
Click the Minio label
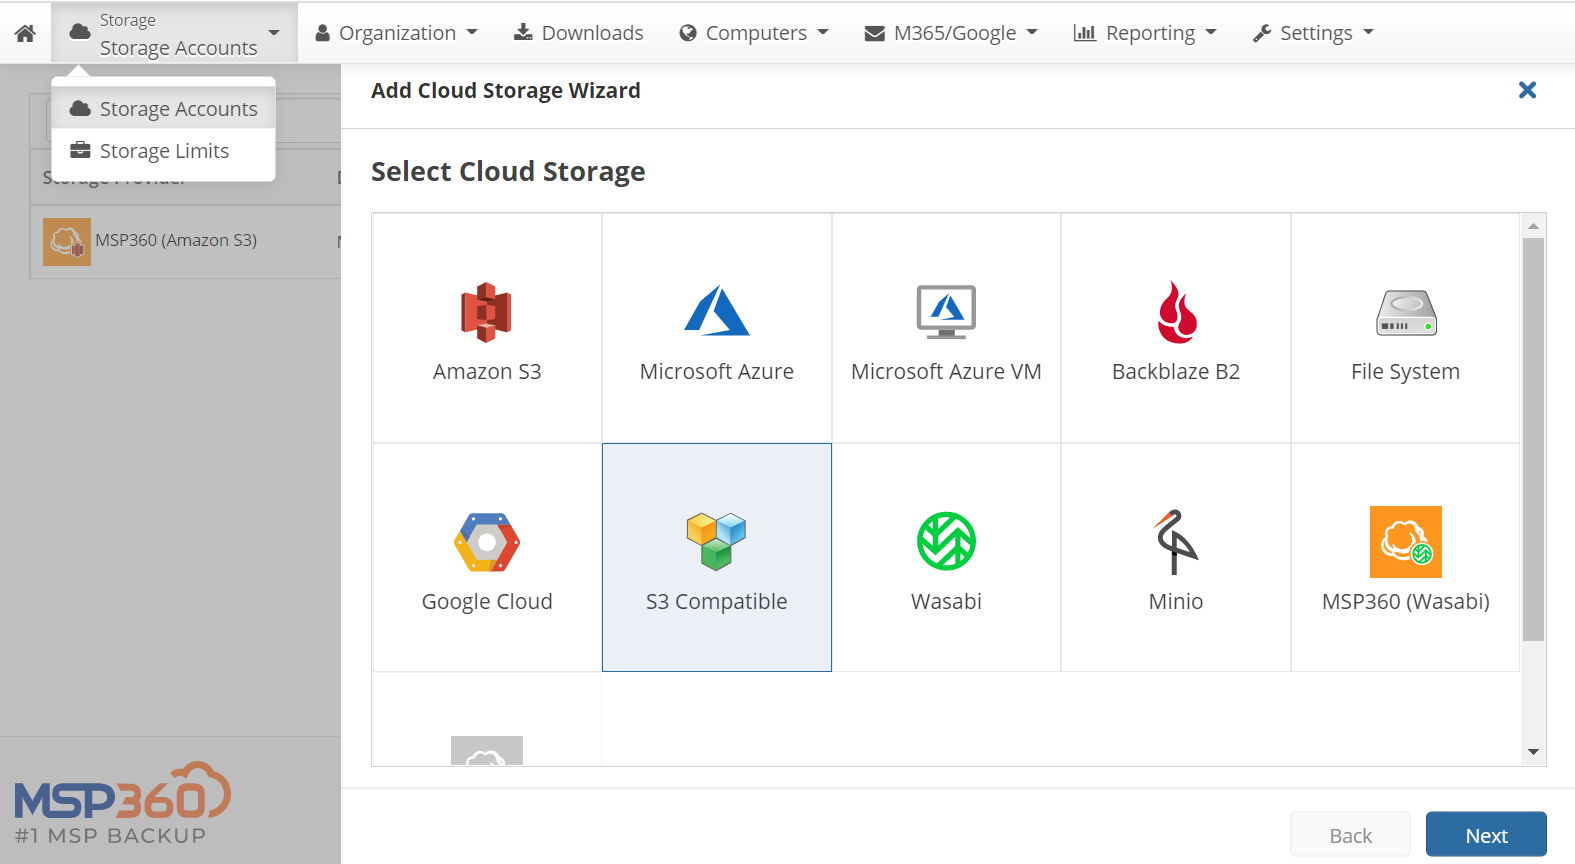coord(1176,602)
